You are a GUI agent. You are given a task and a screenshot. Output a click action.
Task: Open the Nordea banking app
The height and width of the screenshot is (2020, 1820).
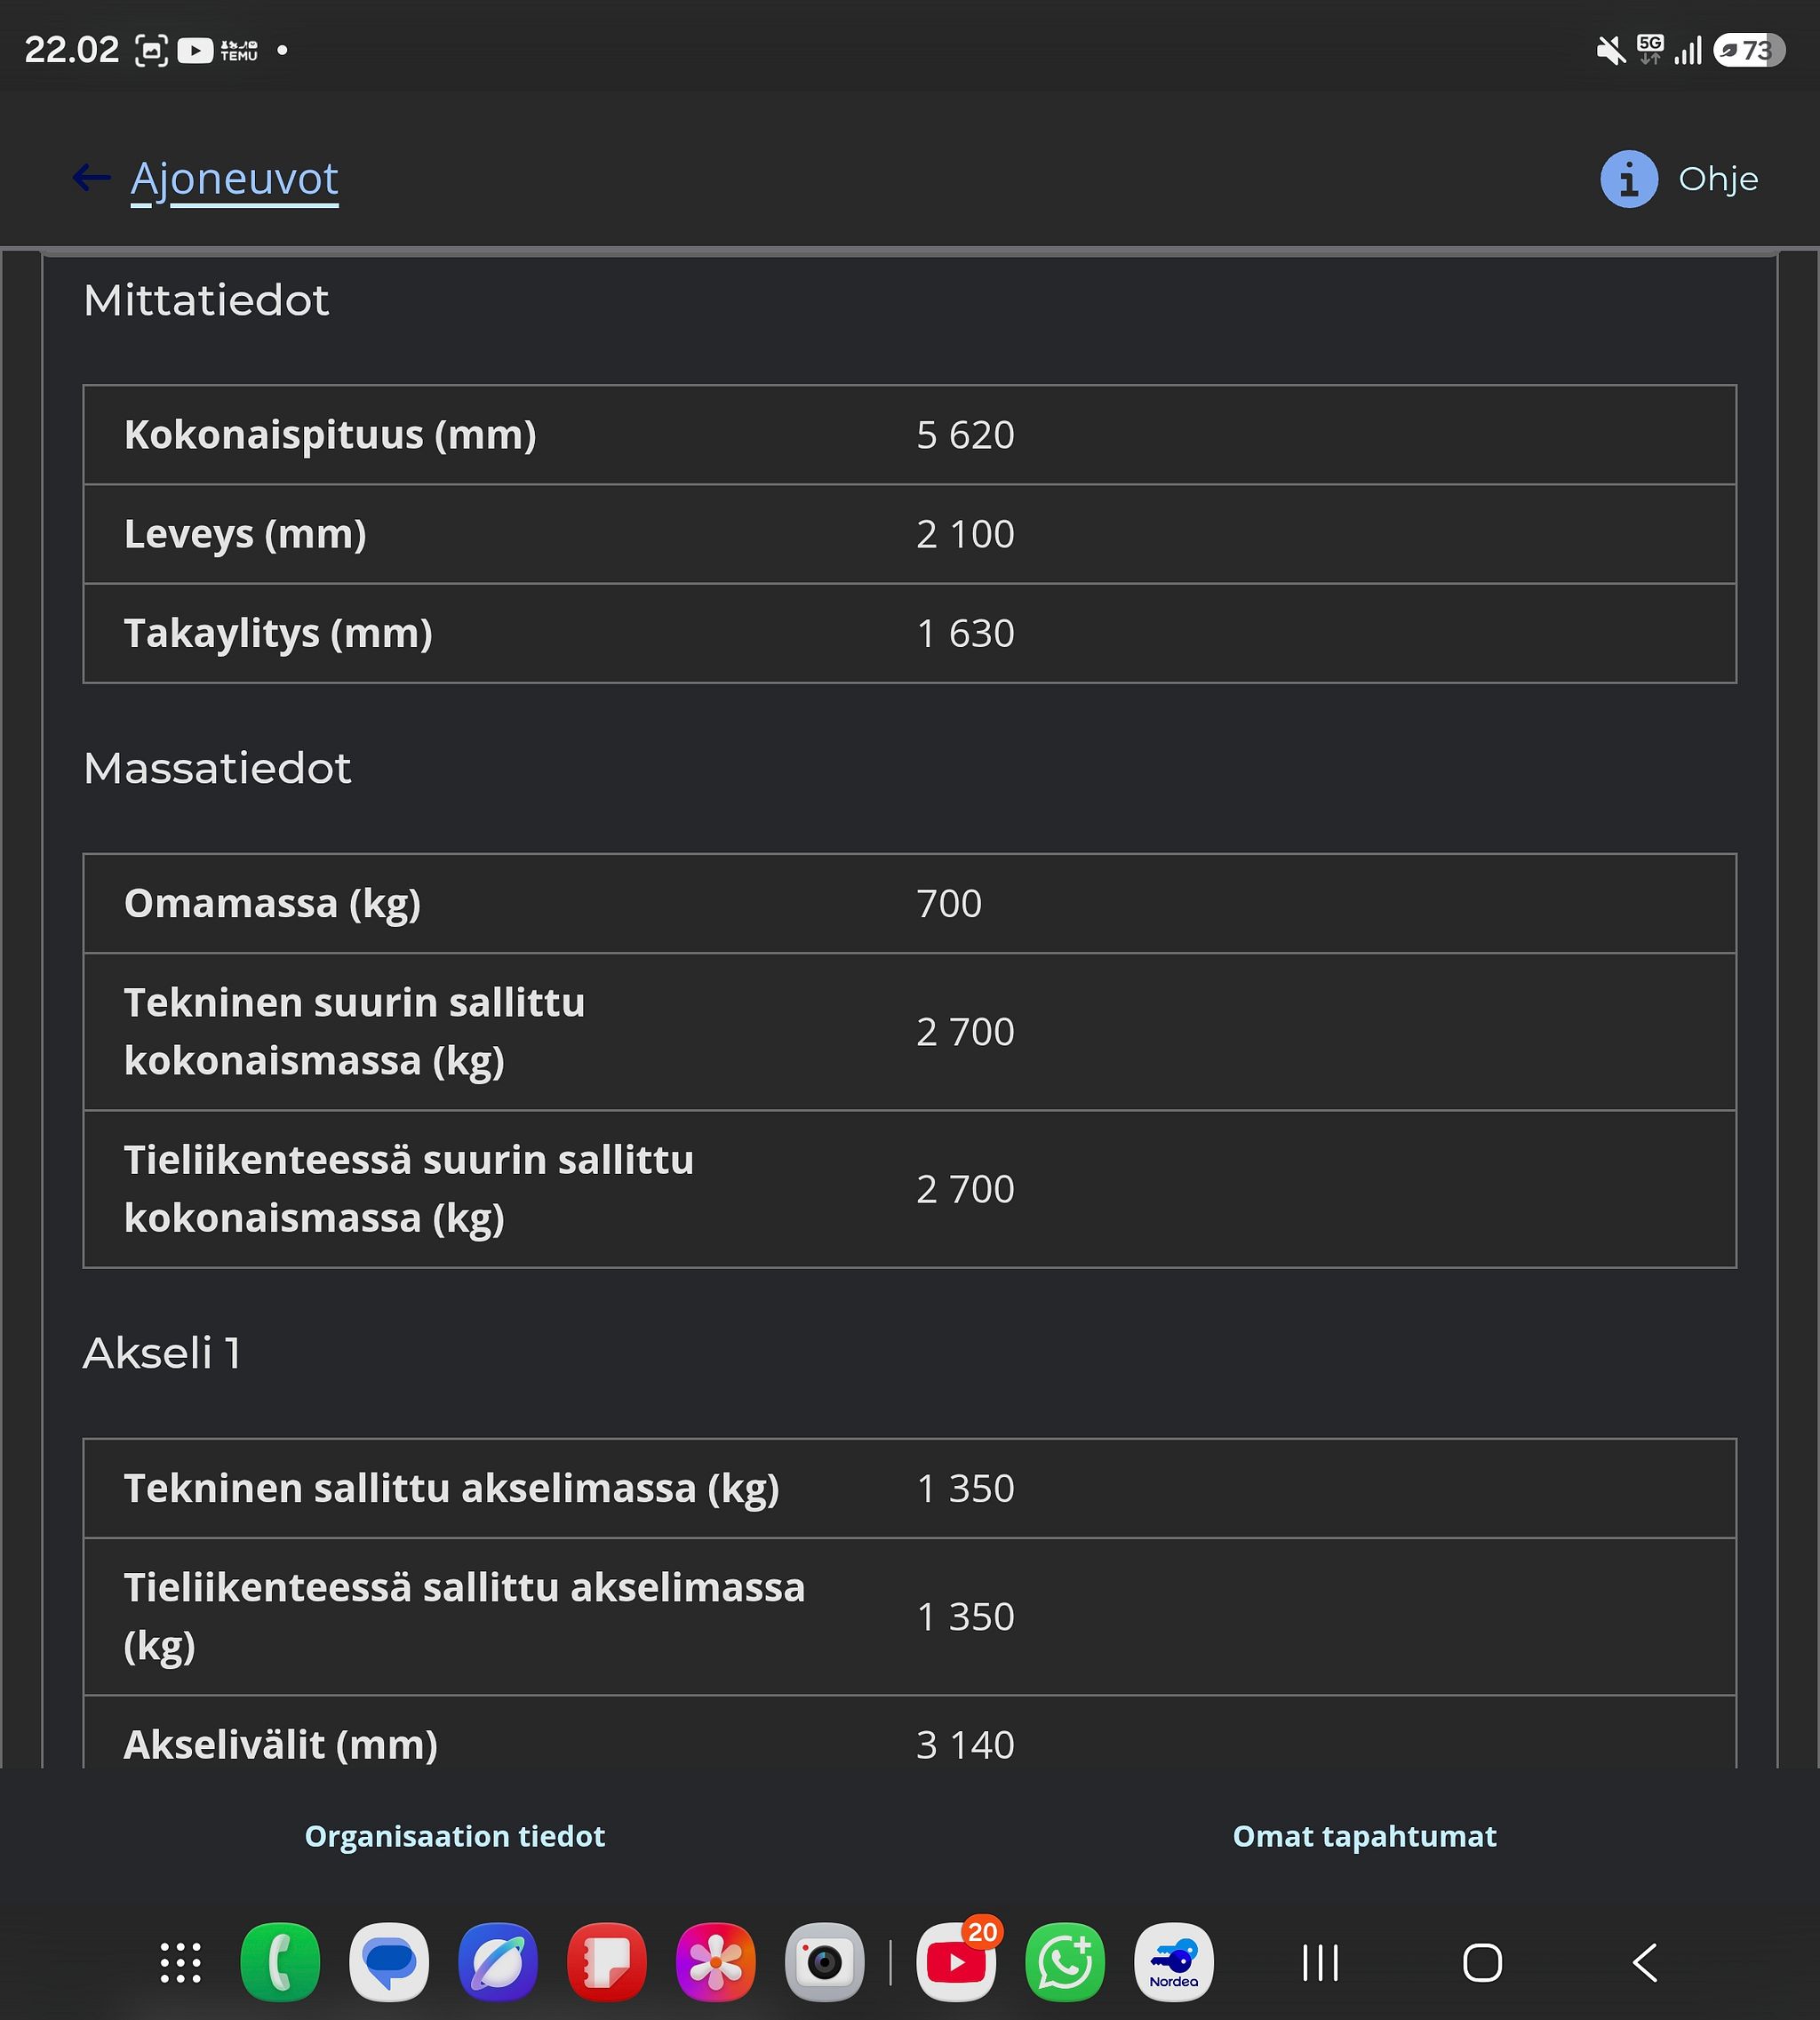click(1174, 1962)
